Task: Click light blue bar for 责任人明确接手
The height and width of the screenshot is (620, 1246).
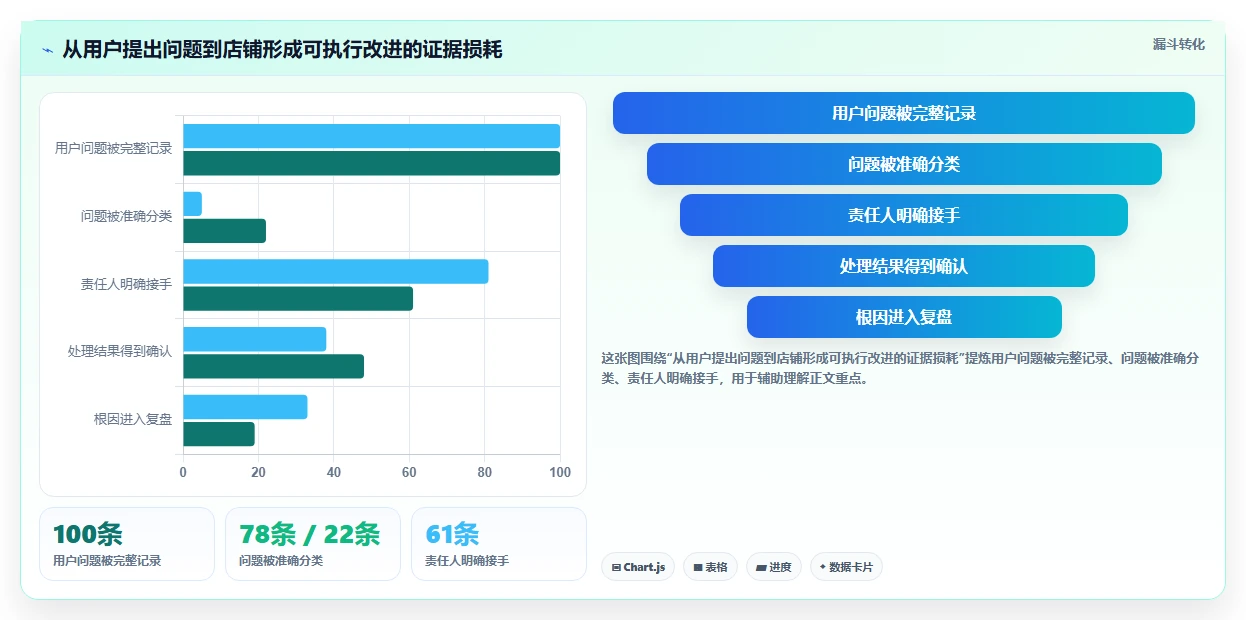Action: pyautogui.click(x=335, y=271)
